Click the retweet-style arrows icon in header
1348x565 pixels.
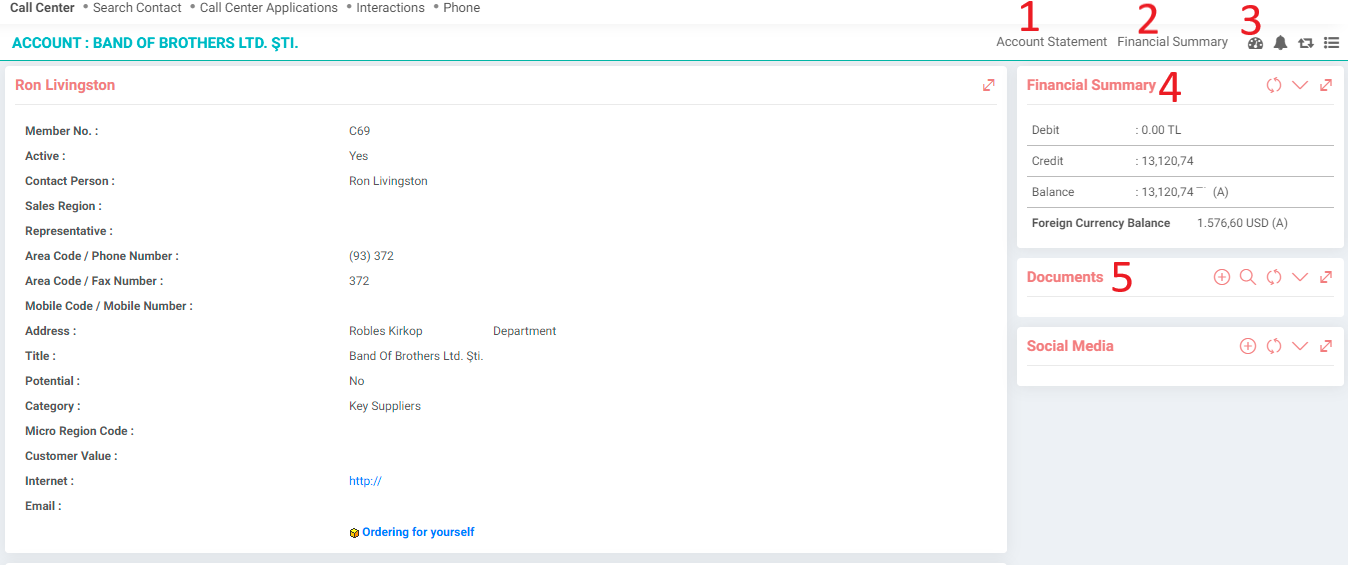(x=1305, y=43)
